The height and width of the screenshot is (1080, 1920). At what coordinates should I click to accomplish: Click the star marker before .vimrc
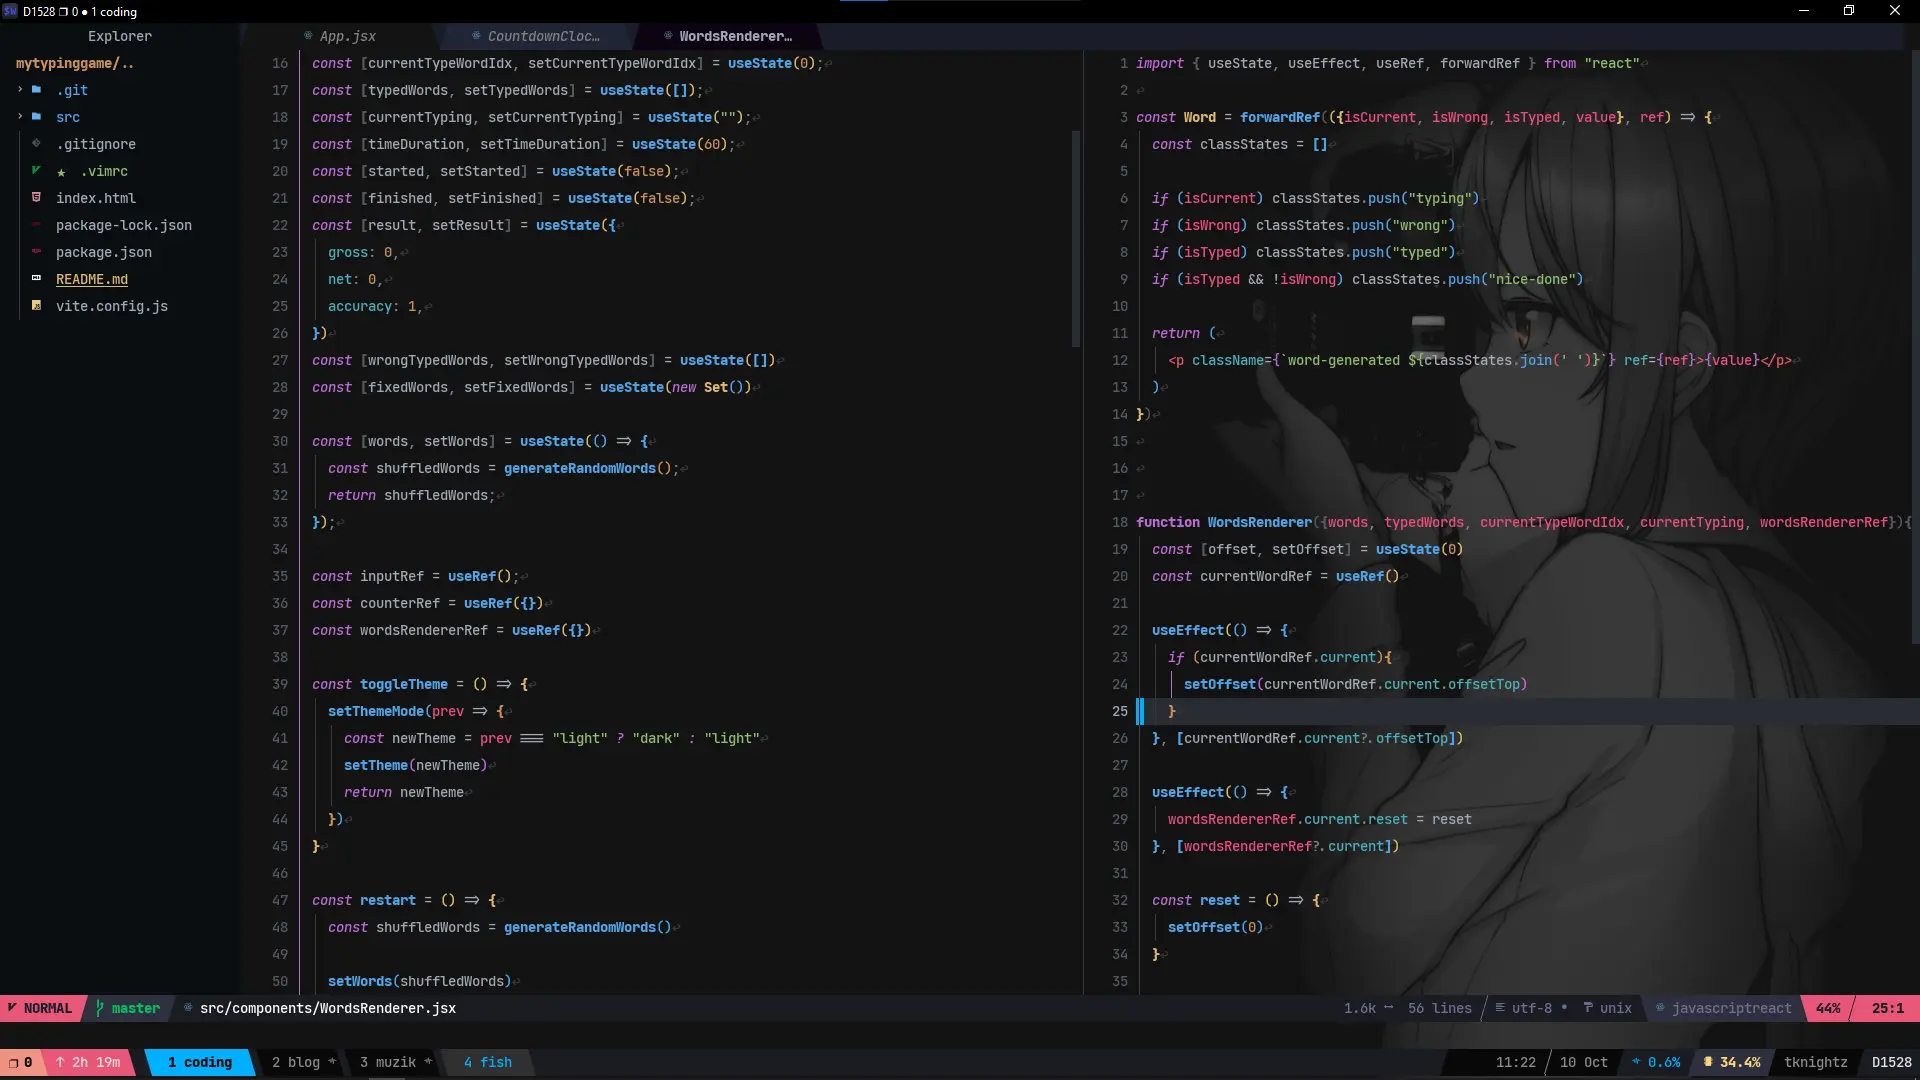coord(61,172)
